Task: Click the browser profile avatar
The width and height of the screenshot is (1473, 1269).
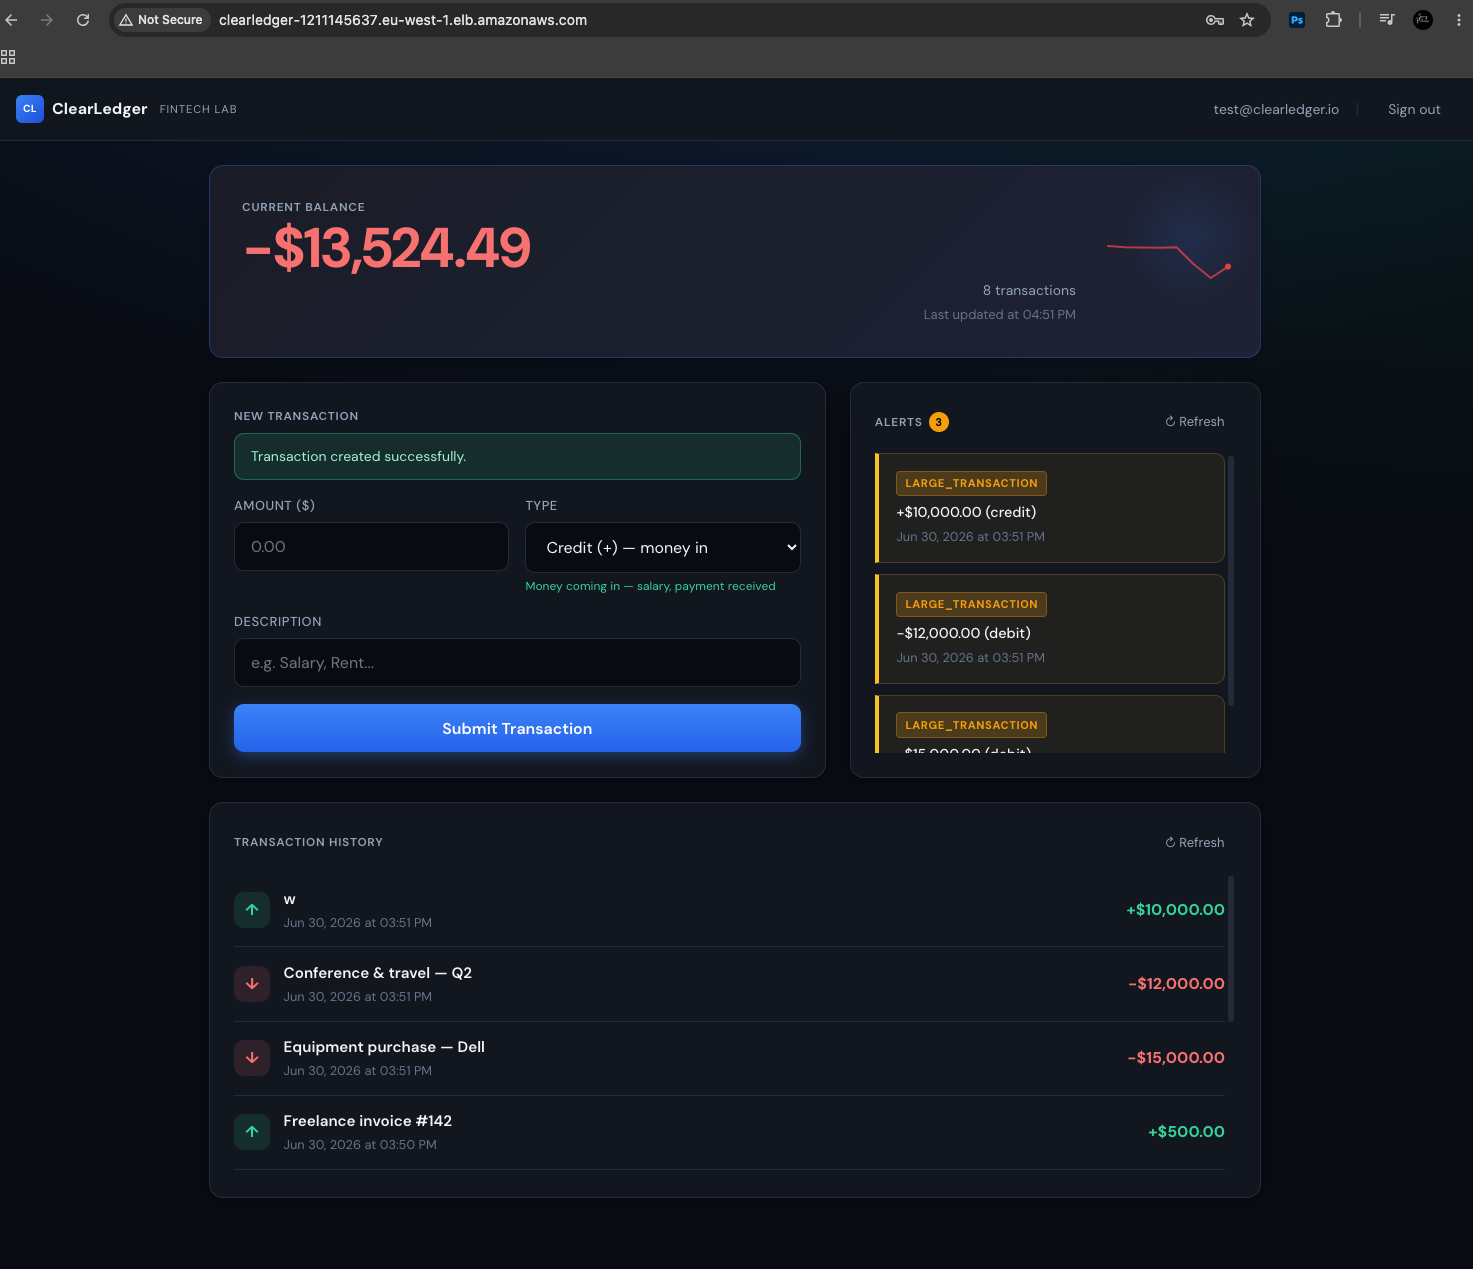Action: coord(1423,20)
